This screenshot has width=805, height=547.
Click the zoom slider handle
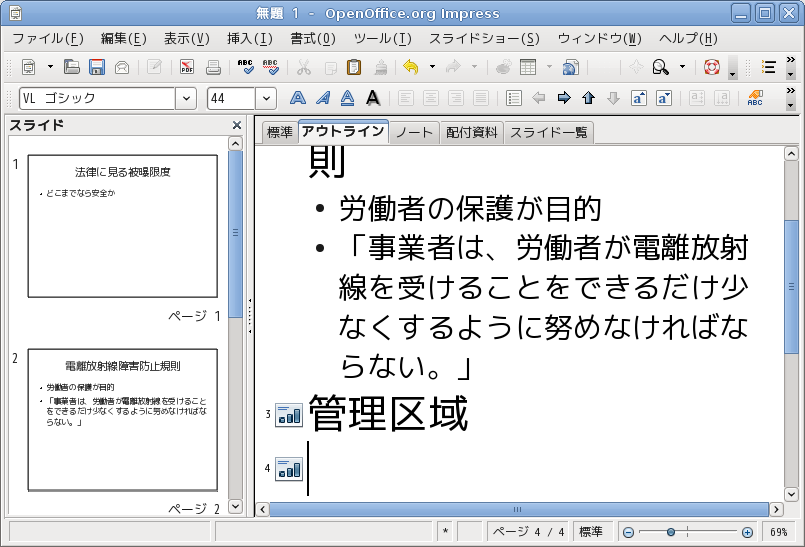point(670,533)
